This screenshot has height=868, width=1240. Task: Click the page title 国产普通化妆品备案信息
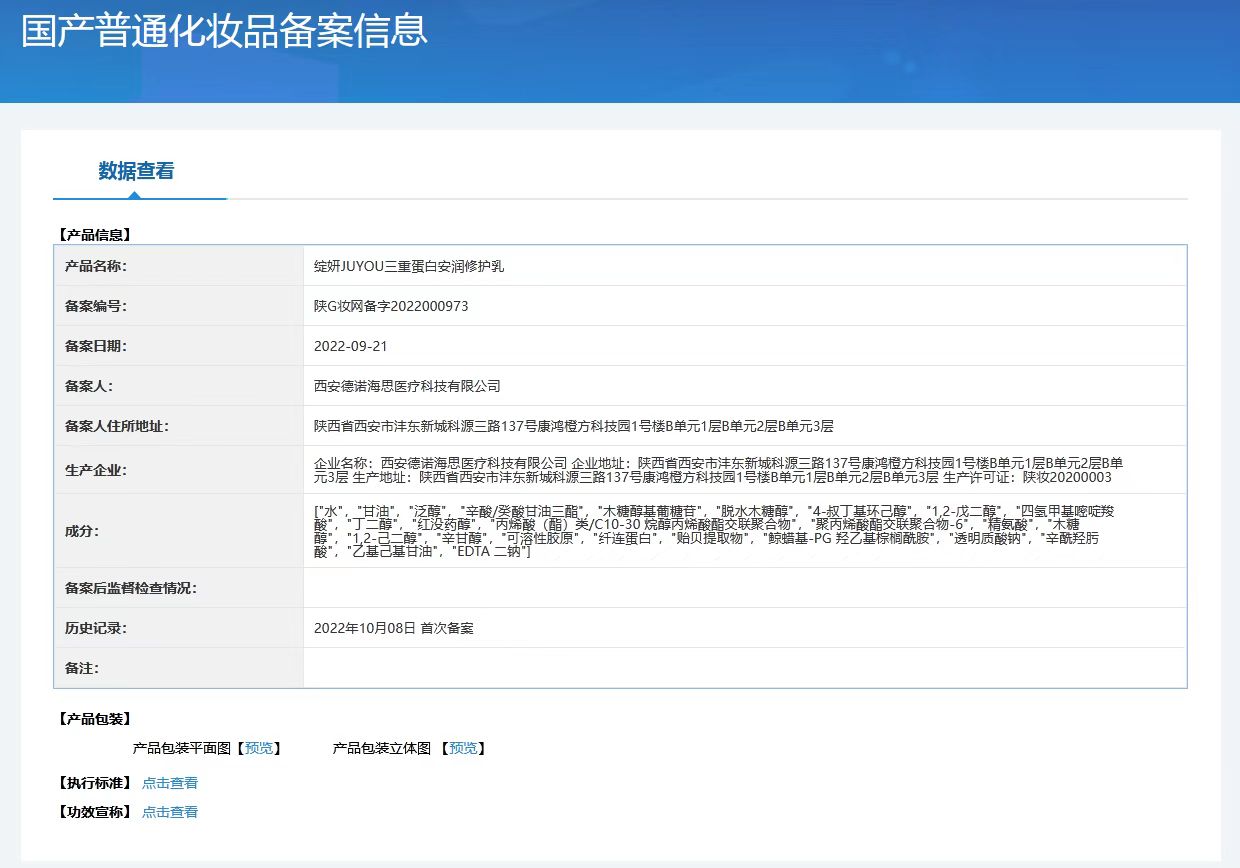pyautogui.click(x=225, y=30)
